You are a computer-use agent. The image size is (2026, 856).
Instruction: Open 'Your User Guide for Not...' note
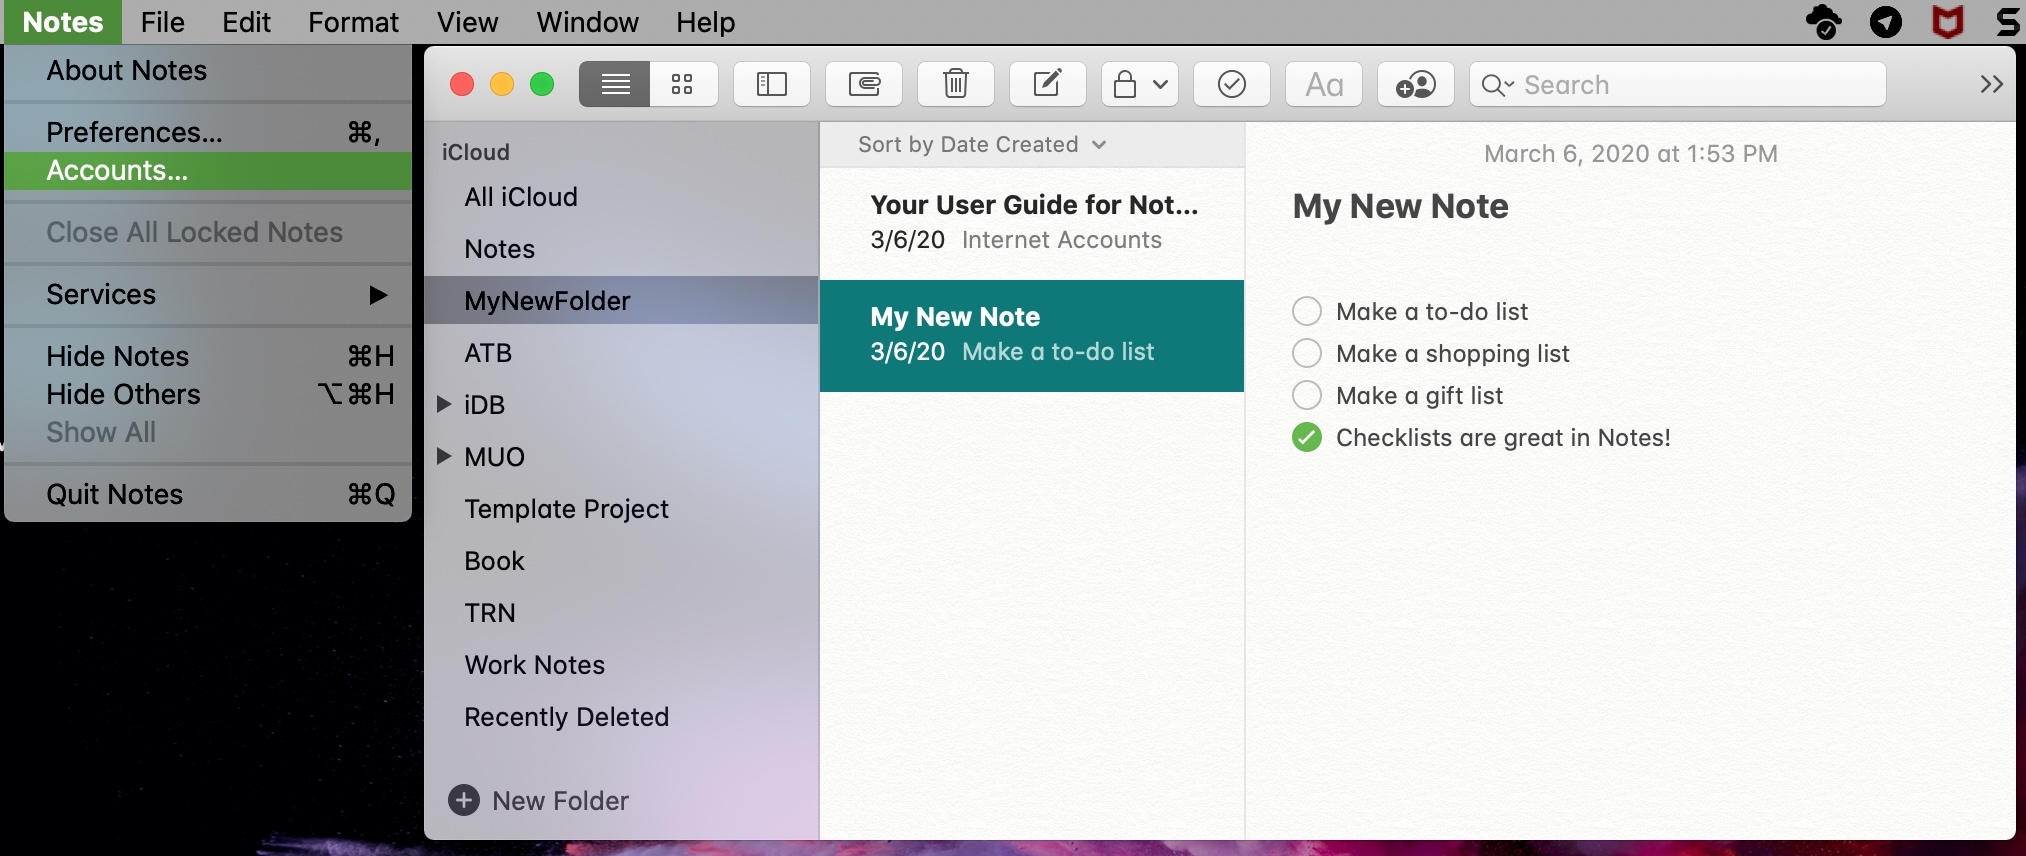point(1032,223)
